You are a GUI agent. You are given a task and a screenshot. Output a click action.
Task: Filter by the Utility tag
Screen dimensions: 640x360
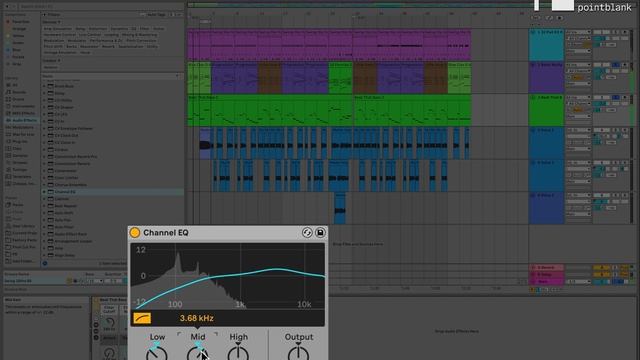(152, 47)
